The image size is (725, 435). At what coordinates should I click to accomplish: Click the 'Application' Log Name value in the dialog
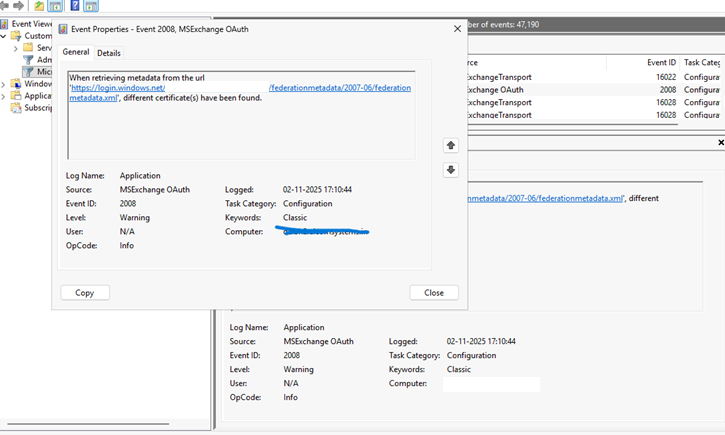coord(140,176)
